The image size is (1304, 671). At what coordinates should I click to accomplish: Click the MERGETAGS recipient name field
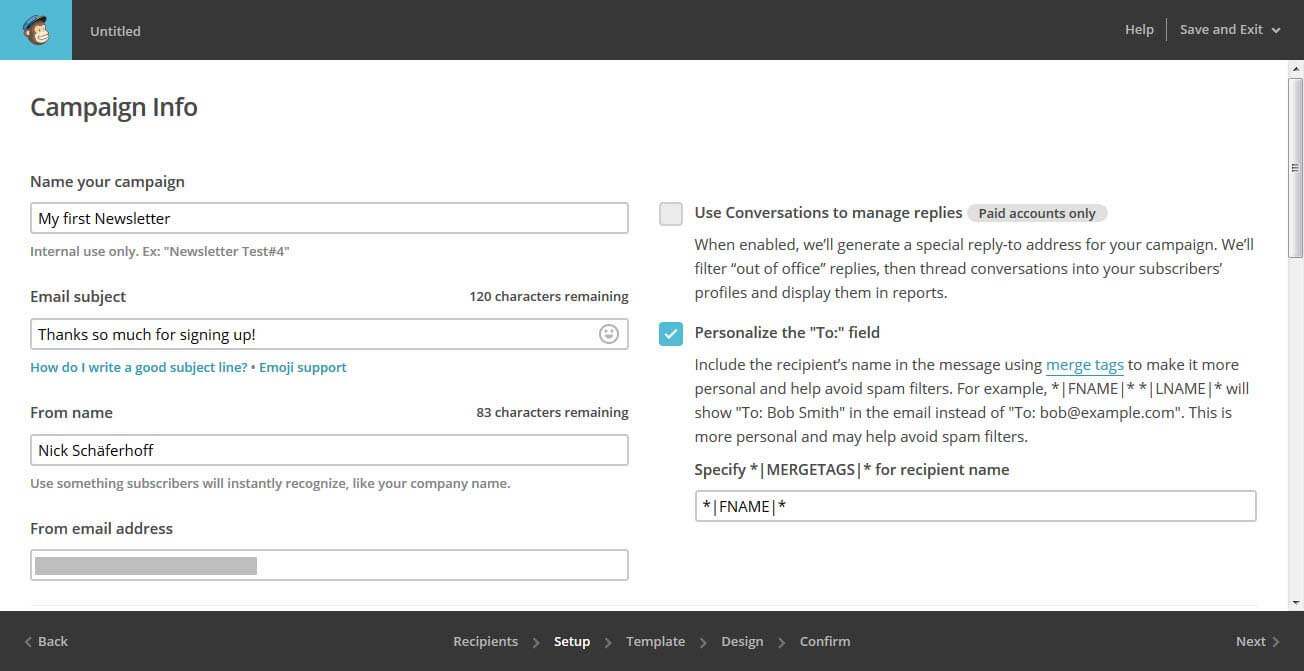pyautogui.click(x=975, y=506)
